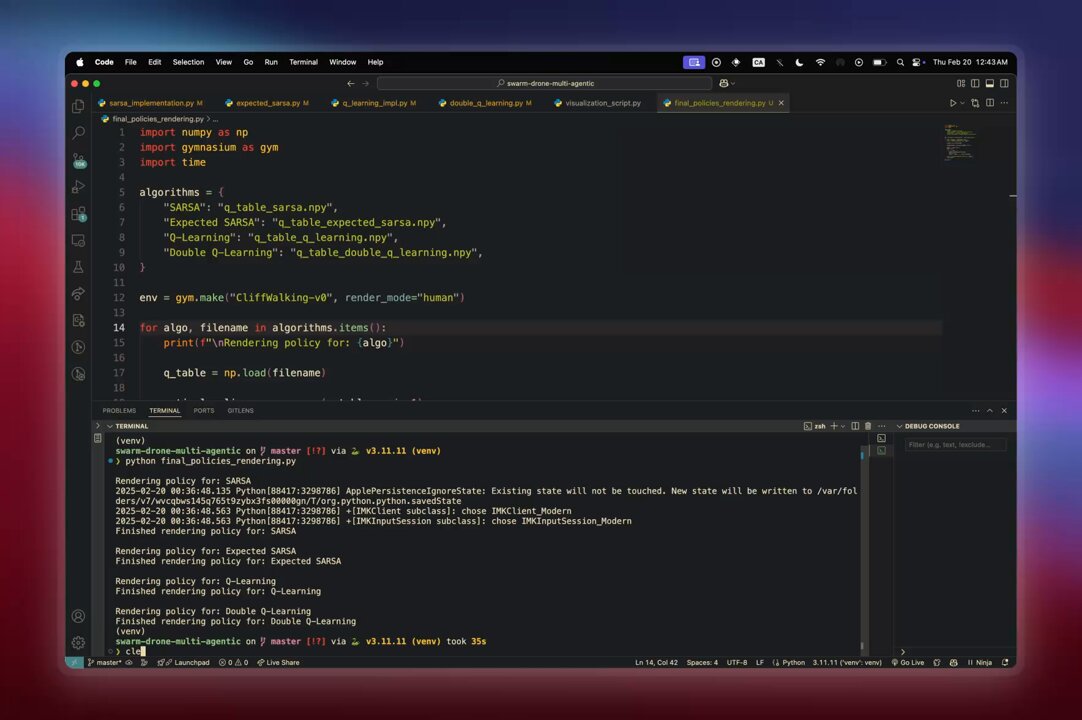Open editor More Actions ellipsis menu

click(1004, 103)
